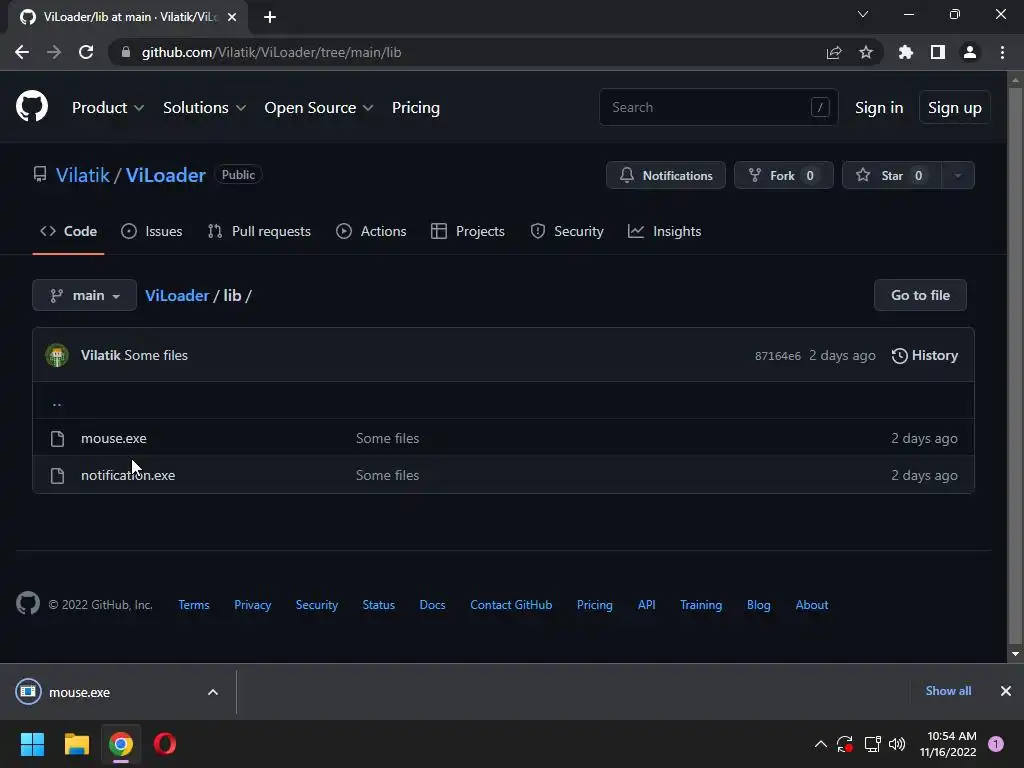Open Chrome tab search chevron
The width and height of the screenshot is (1024, 768).
(x=863, y=14)
